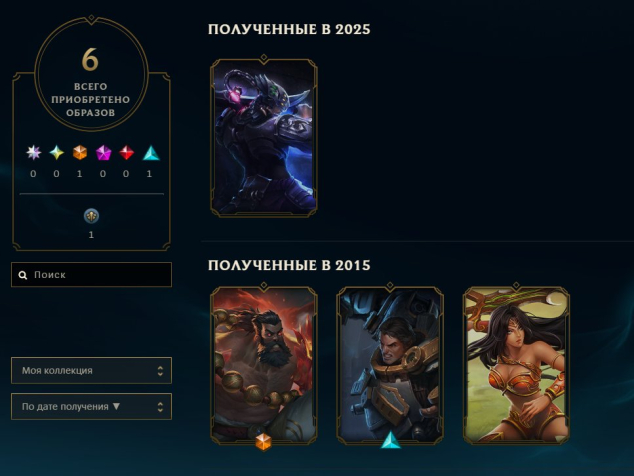The image size is (634, 476).
Task: Click the orange Mythic rarity gem icon
Action: pos(80,152)
